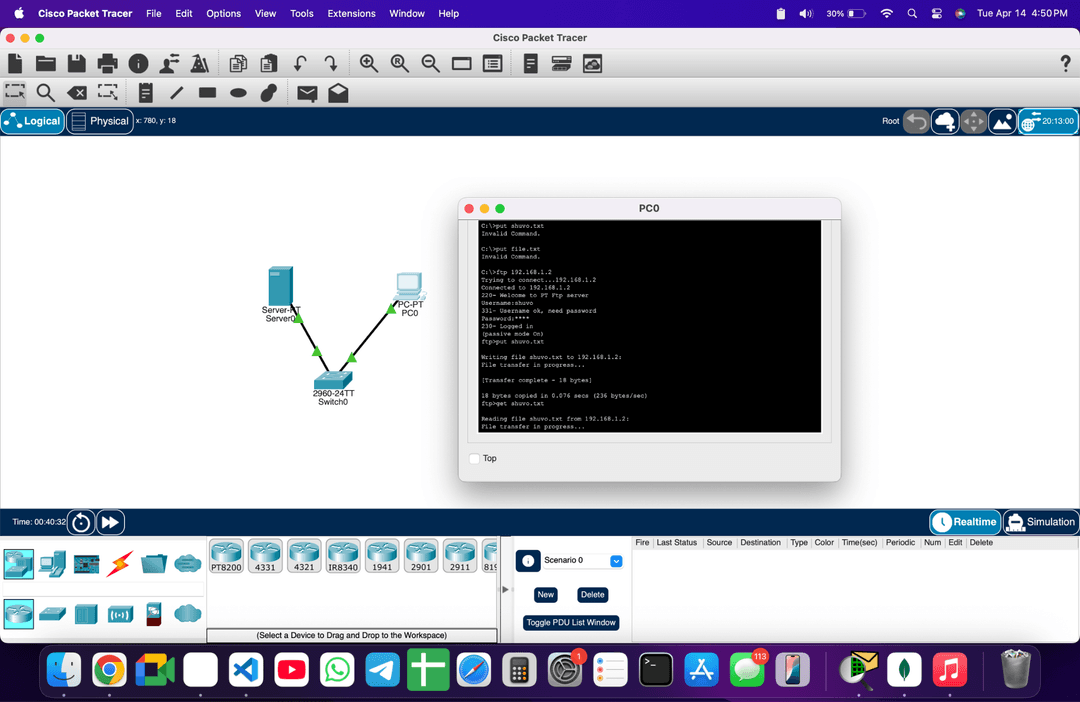Click the Add Simple PDU closed envelope icon

point(307,93)
